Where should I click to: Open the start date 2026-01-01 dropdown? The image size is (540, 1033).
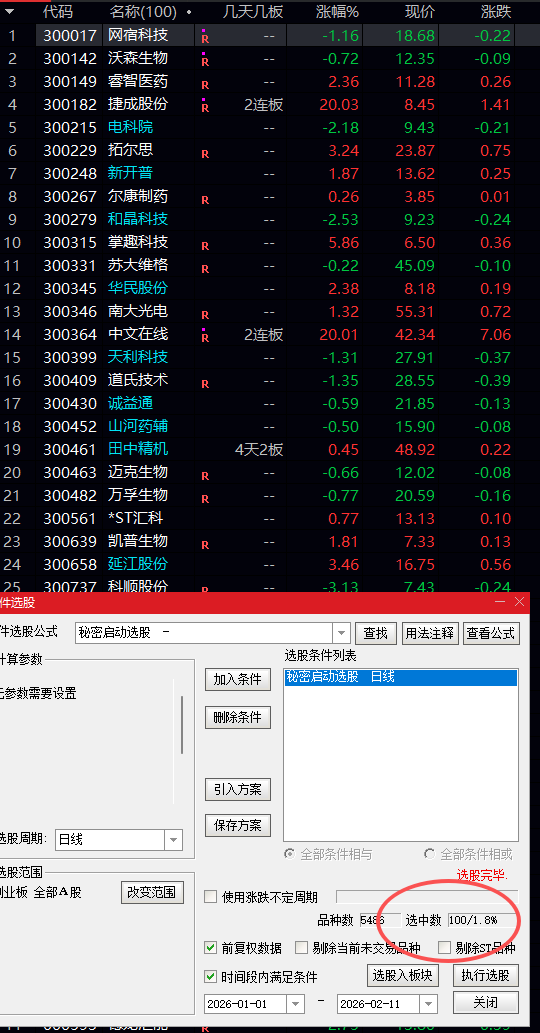tap(296, 1004)
